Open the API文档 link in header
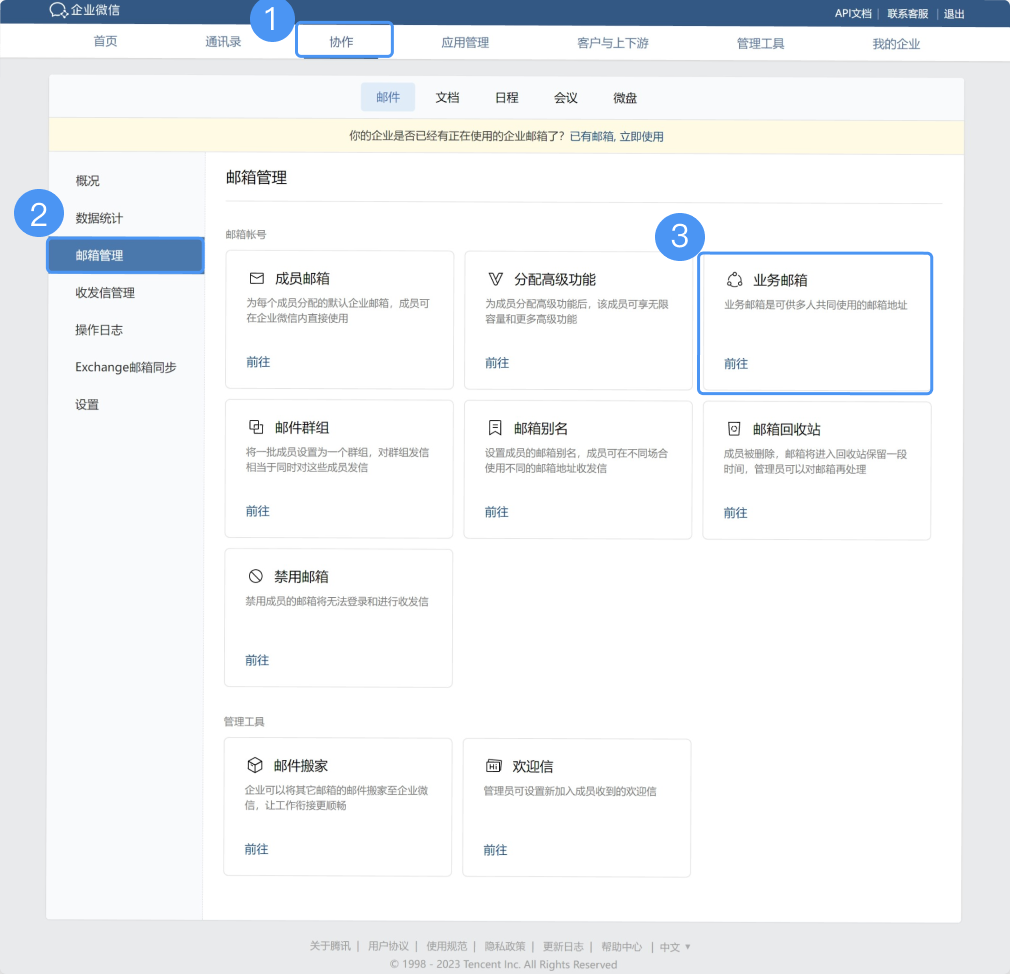This screenshot has height=974, width=1010. point(853,13)
